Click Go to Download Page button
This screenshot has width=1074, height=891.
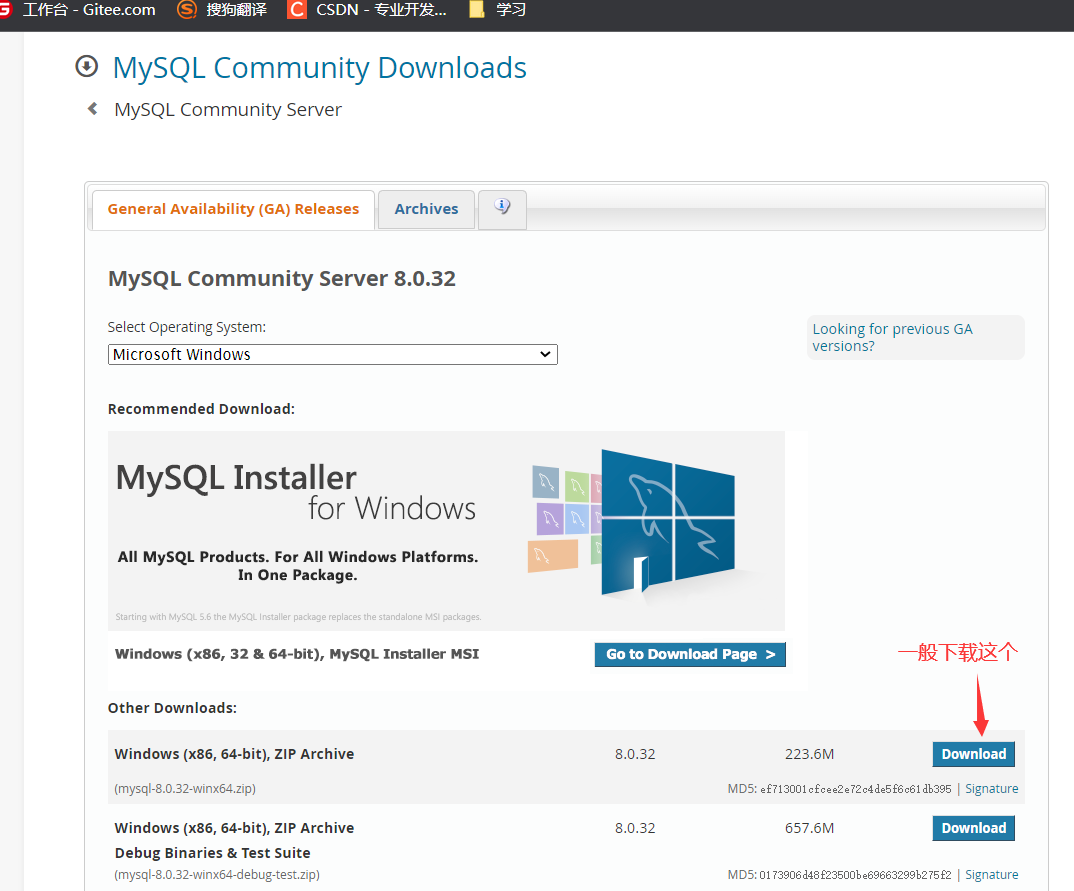click(x=690, y=654)
